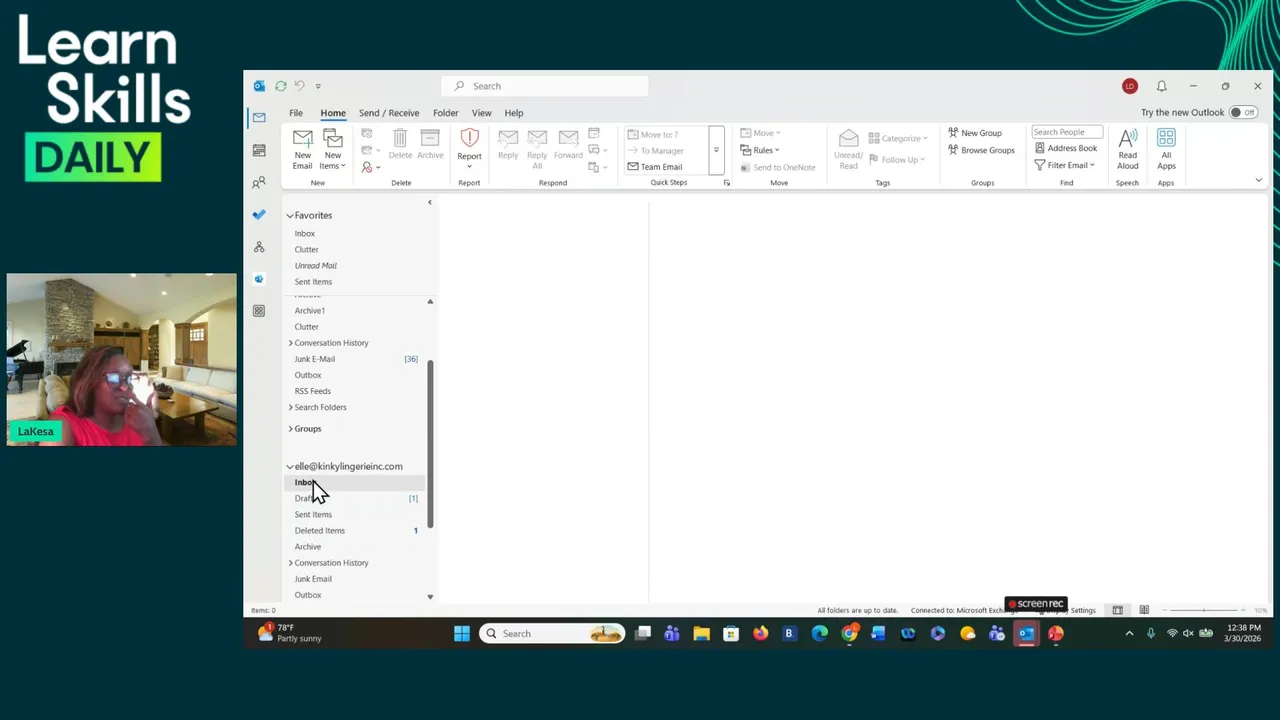
Task: Select the Move to: ? quick step
Action: [655, 134]
